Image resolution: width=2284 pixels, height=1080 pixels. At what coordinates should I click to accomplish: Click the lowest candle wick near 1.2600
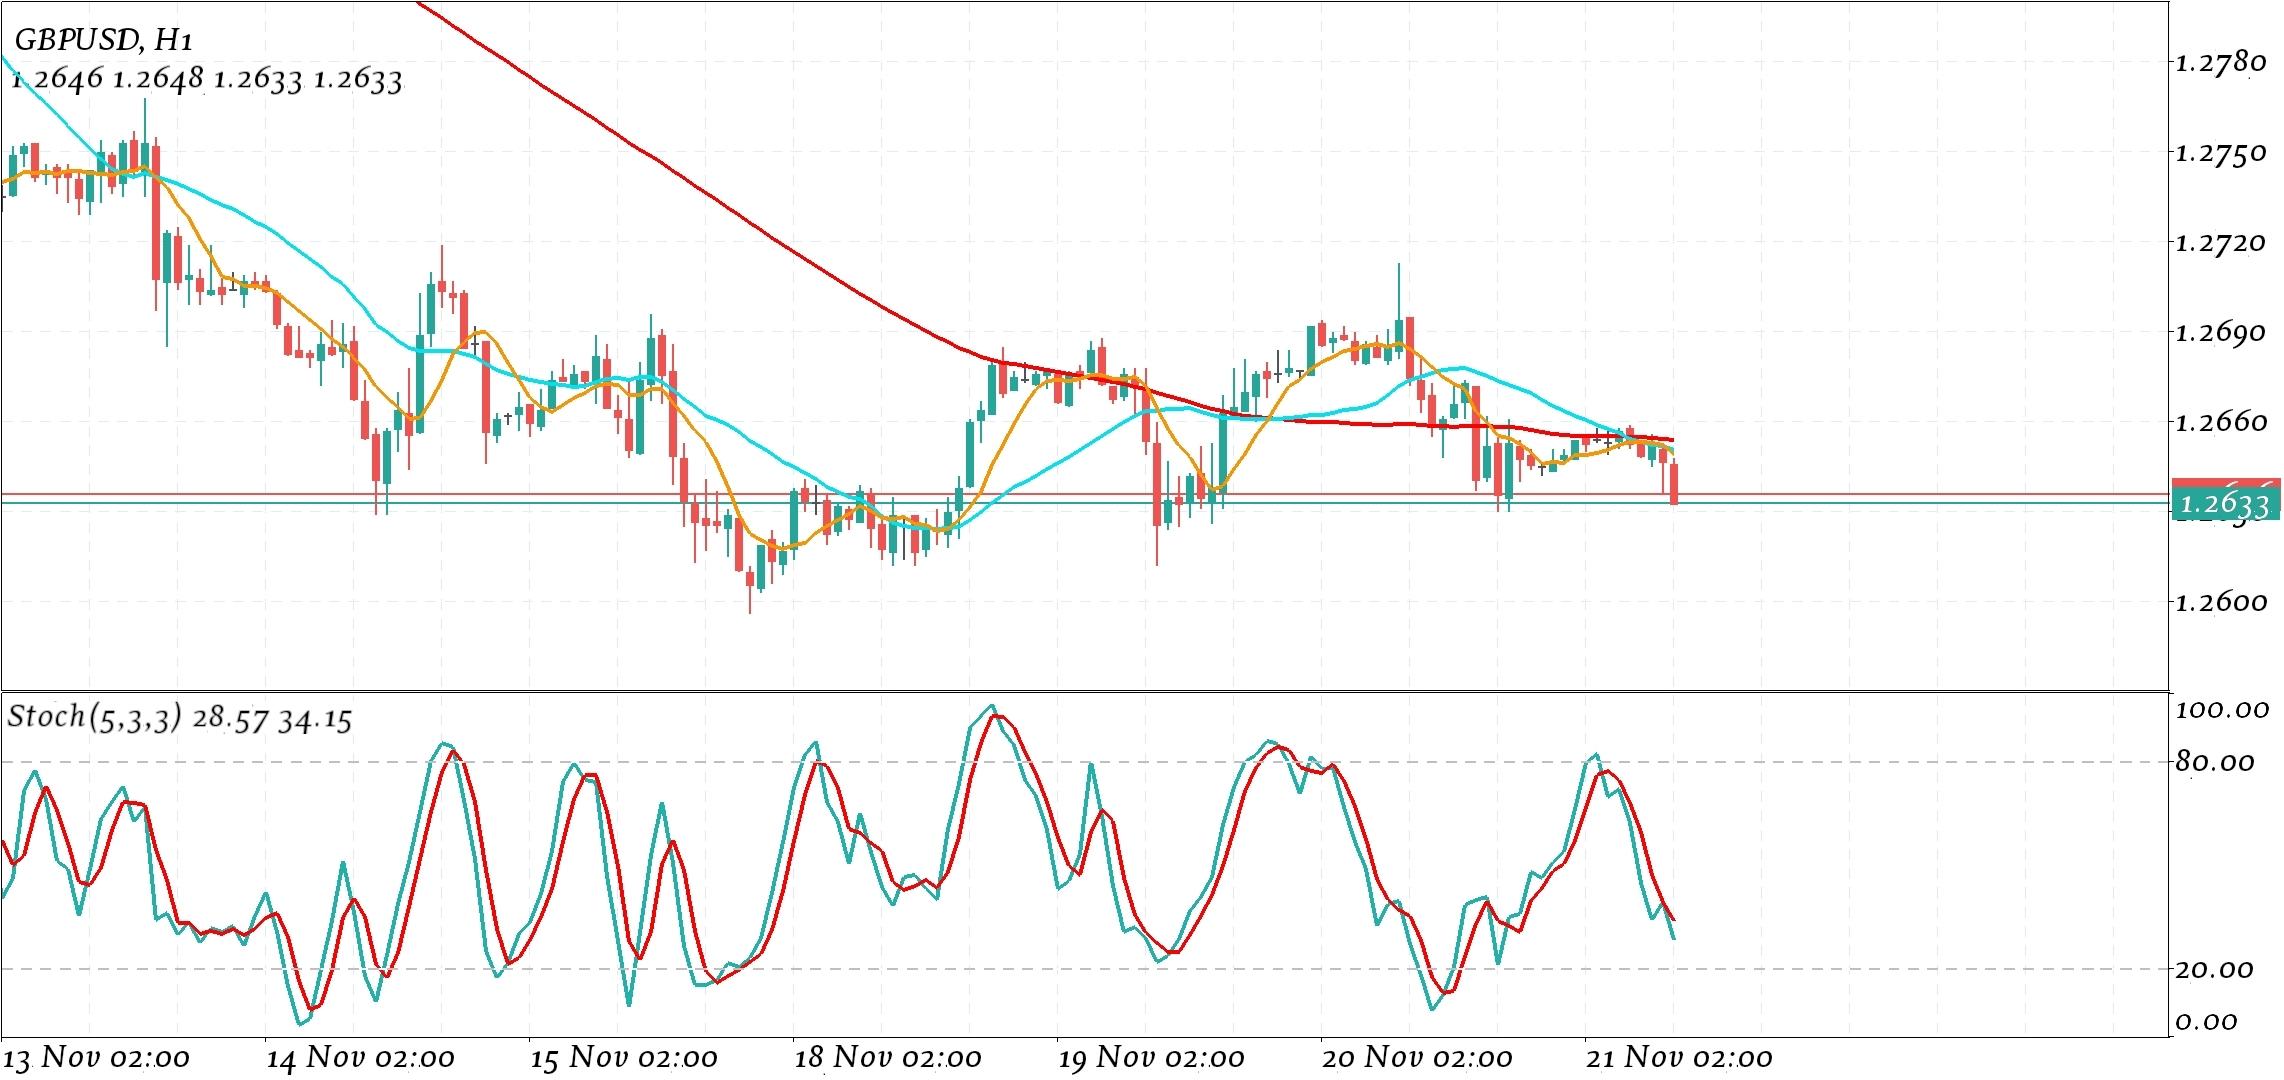point(750,591)
